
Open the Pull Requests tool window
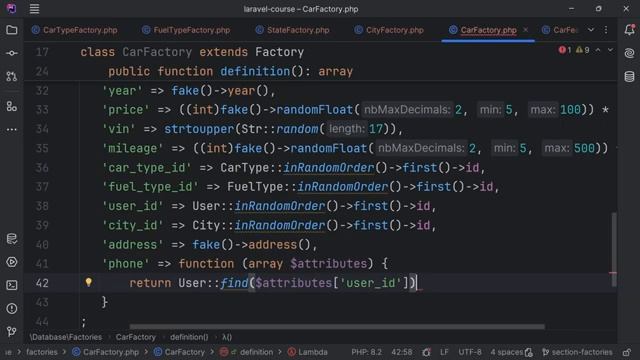[x=11, y=76]
